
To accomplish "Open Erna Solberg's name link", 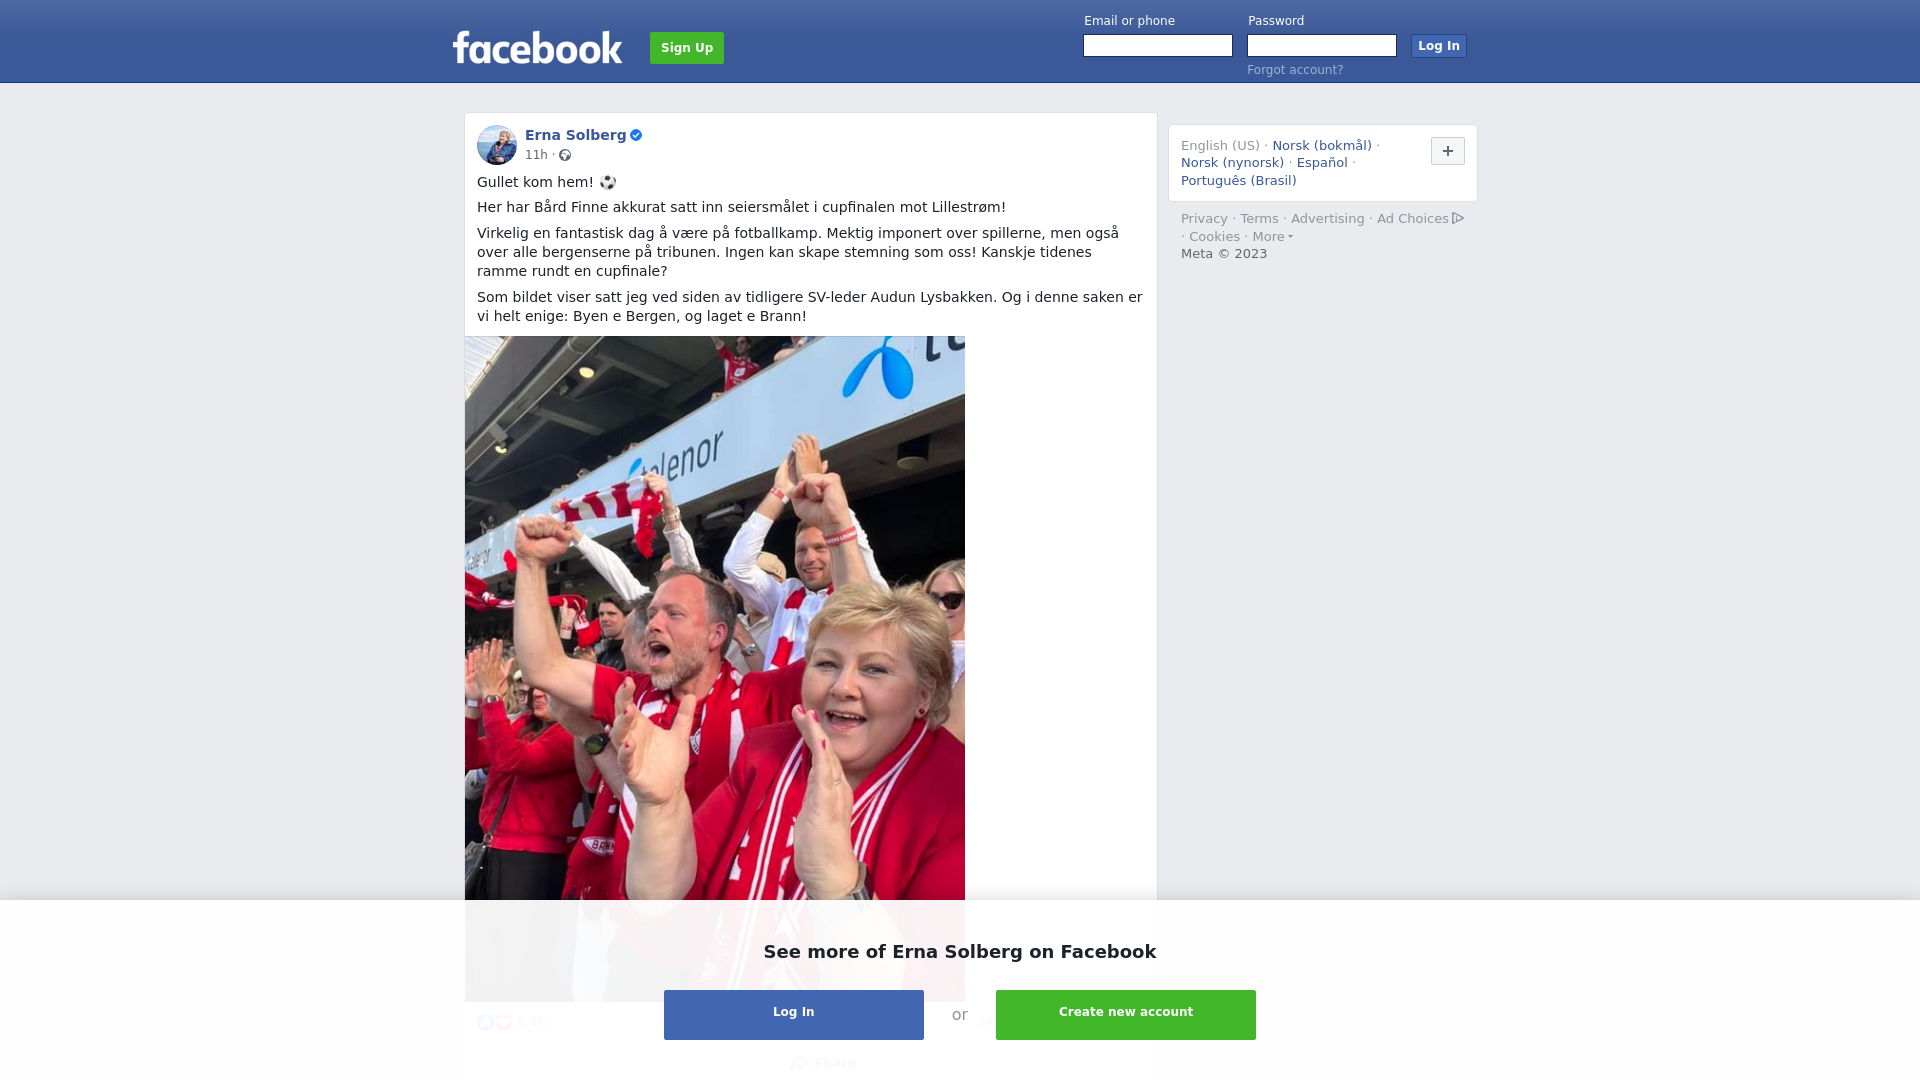I will tap(575, 135).
